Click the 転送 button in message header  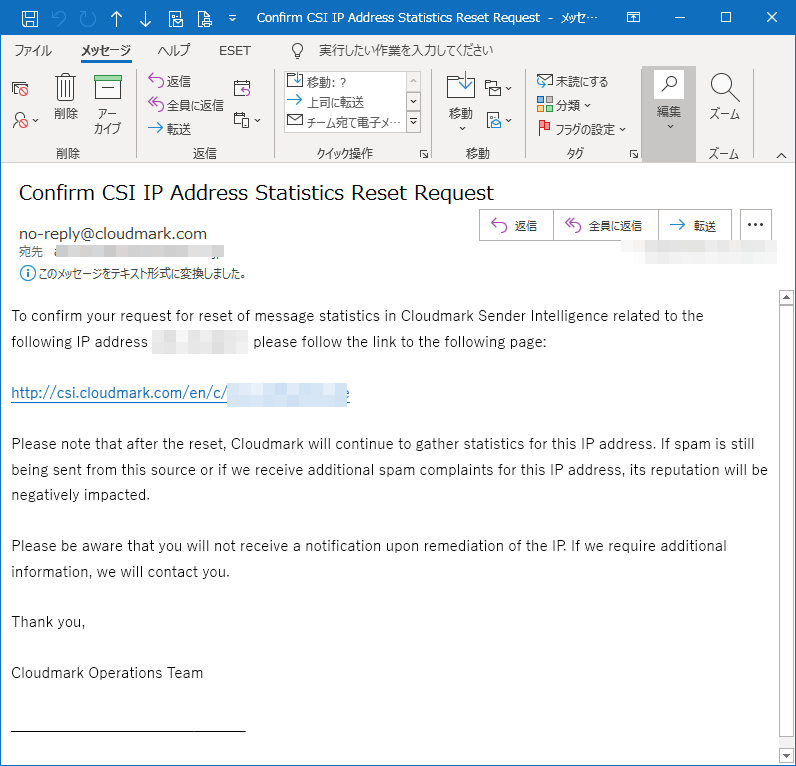tap(695, 225)
